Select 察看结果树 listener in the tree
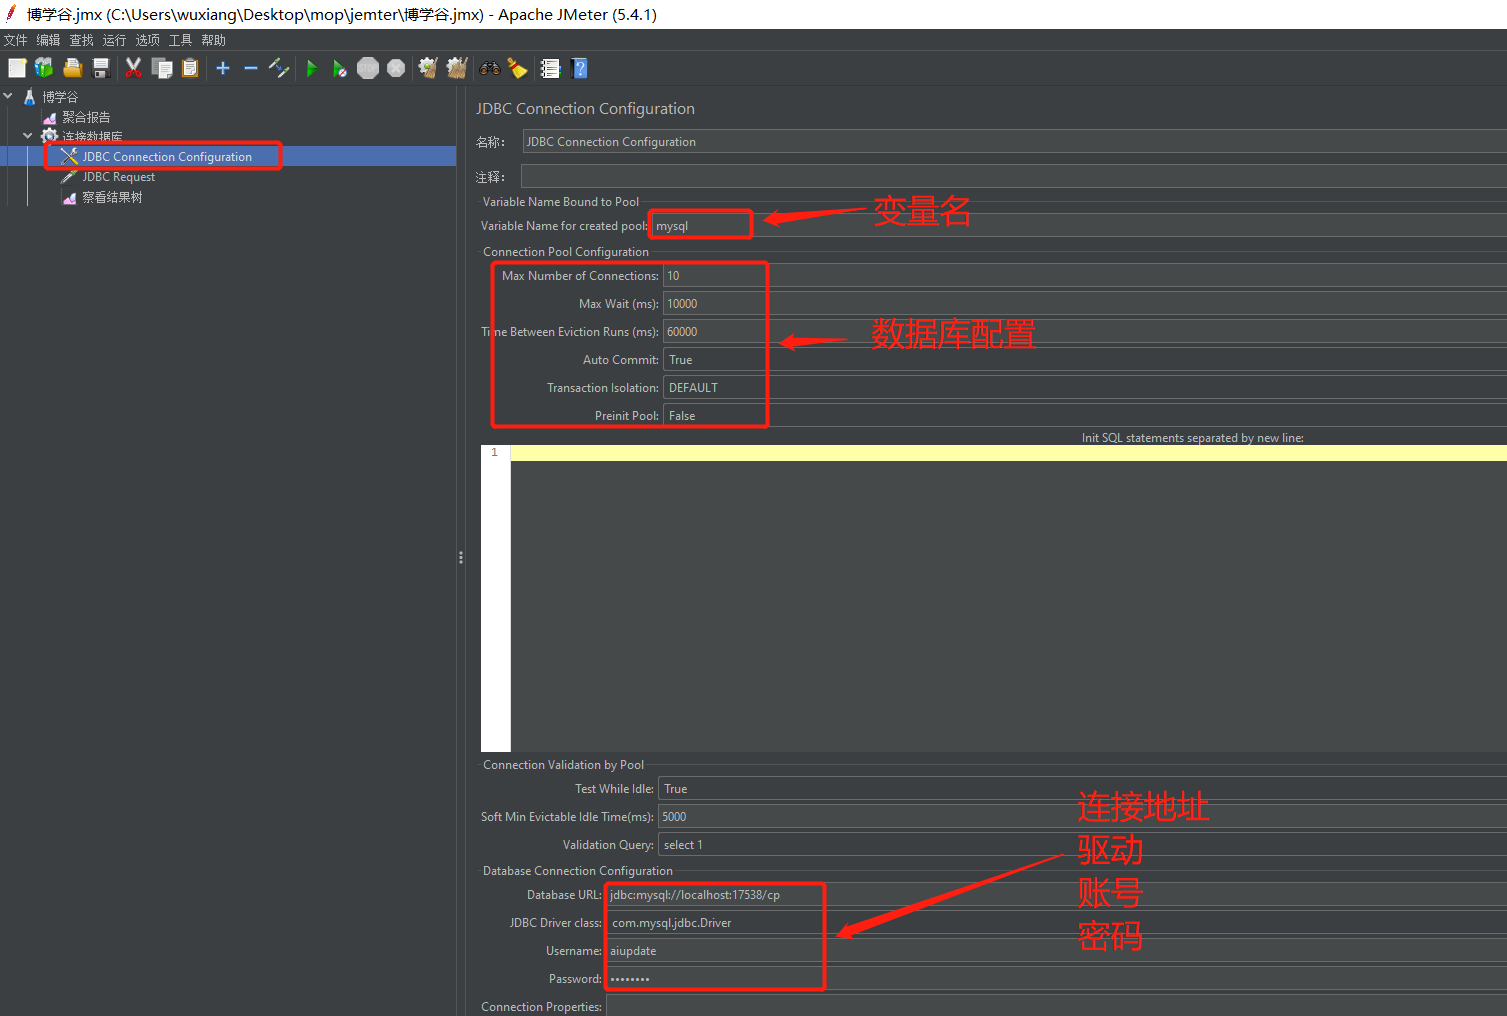 click(x=112, y=197)
